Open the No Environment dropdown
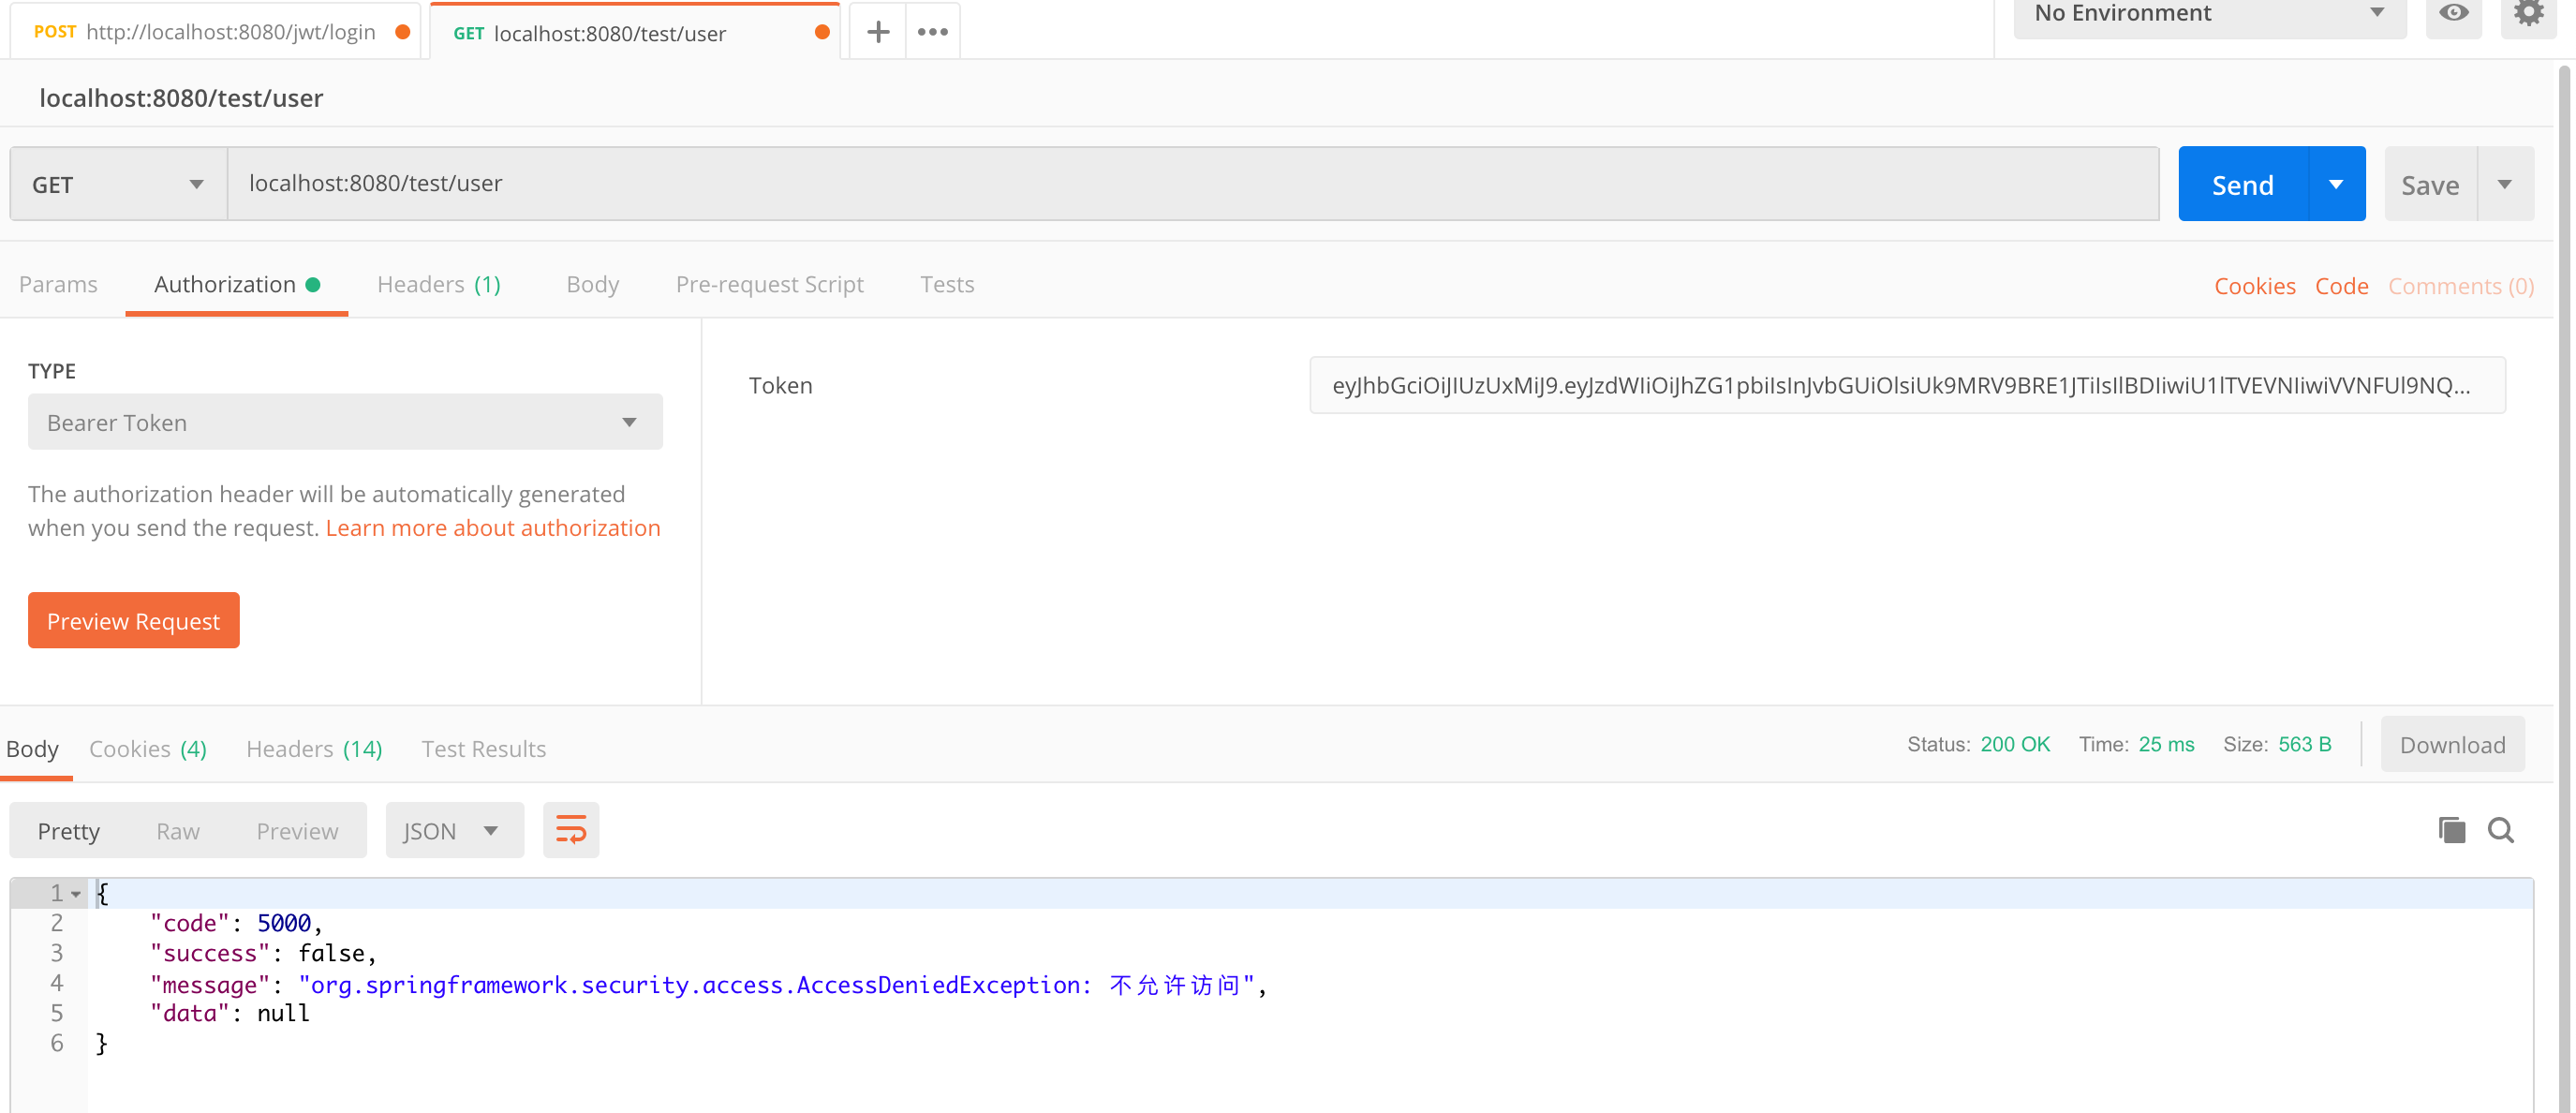The width and height of the screenshot is (2576, 1113). click(x=2209, y=14)
